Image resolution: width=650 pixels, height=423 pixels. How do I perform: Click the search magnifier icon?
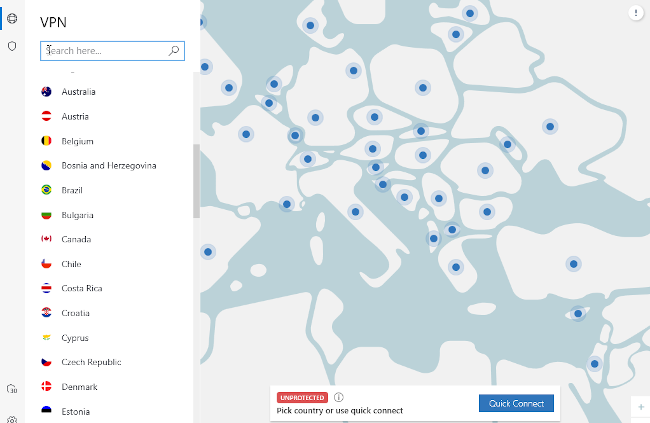pyautogui.click(x=174, y=51)
